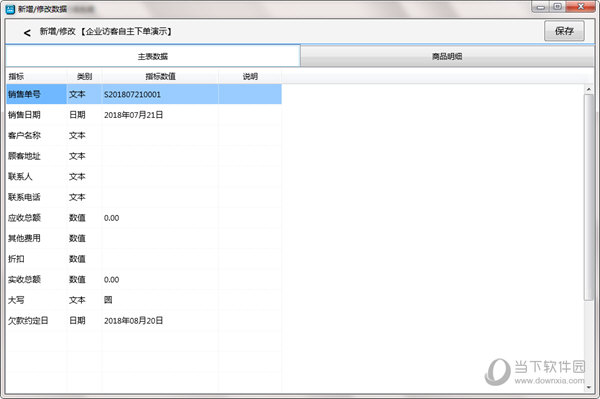Image resolution: width=600 pixels, height=399 pixels.
Task: Click the 指标数值 column header
Action: pyautogui.click(x=160, y=77)
